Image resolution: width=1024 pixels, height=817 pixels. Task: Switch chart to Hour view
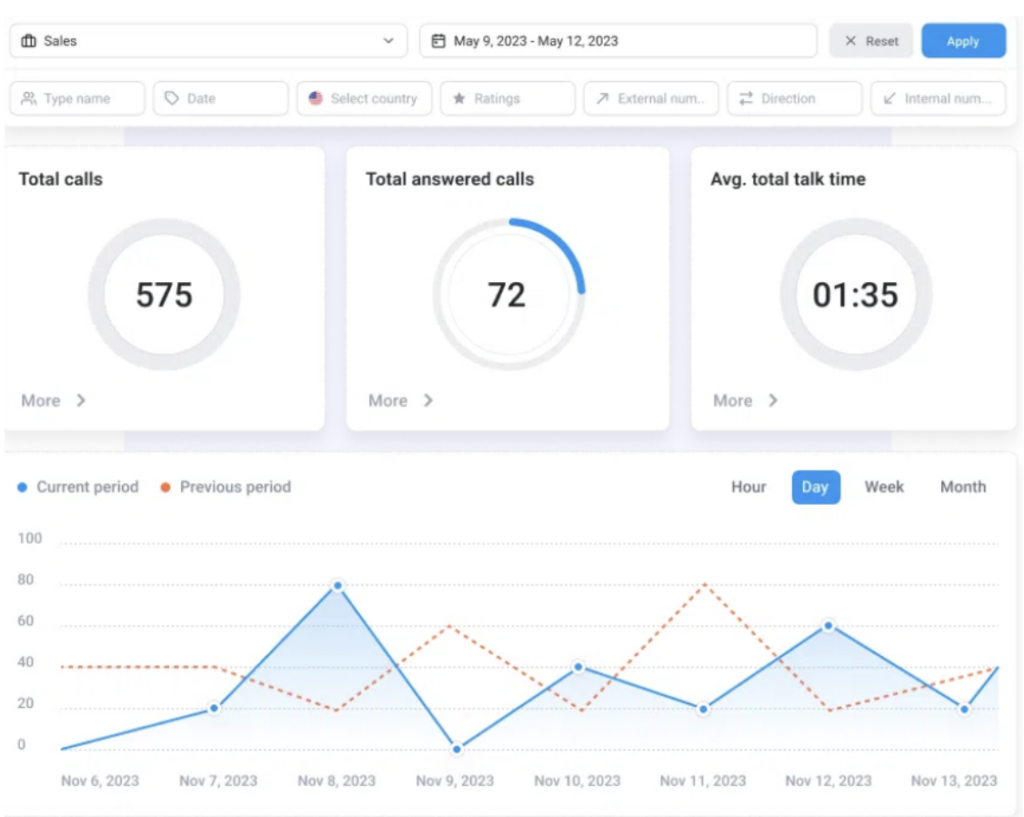click(748, 487)
